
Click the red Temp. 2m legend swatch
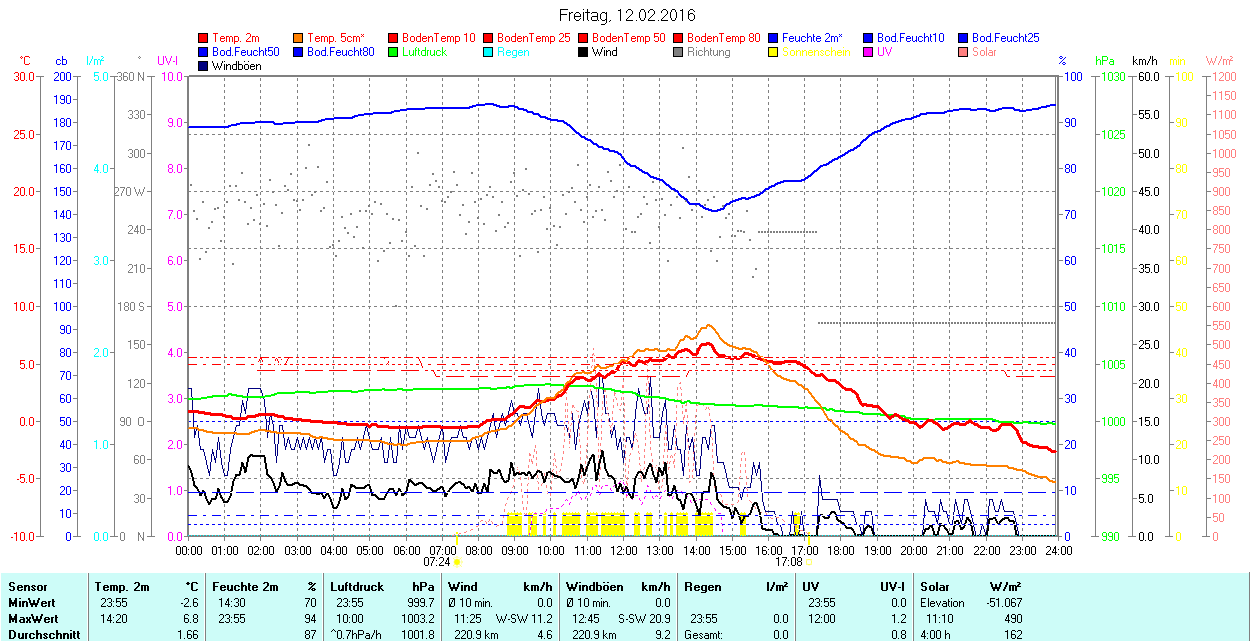tap(203, 37)
